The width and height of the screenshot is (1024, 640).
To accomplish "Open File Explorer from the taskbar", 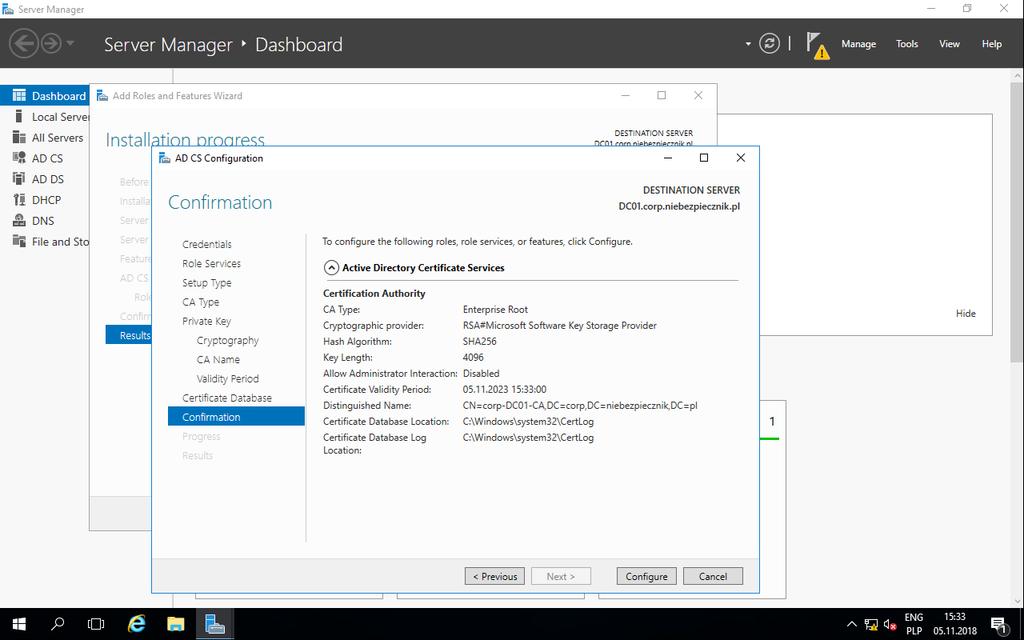I will pyautogui.click(x=176, y=624).
